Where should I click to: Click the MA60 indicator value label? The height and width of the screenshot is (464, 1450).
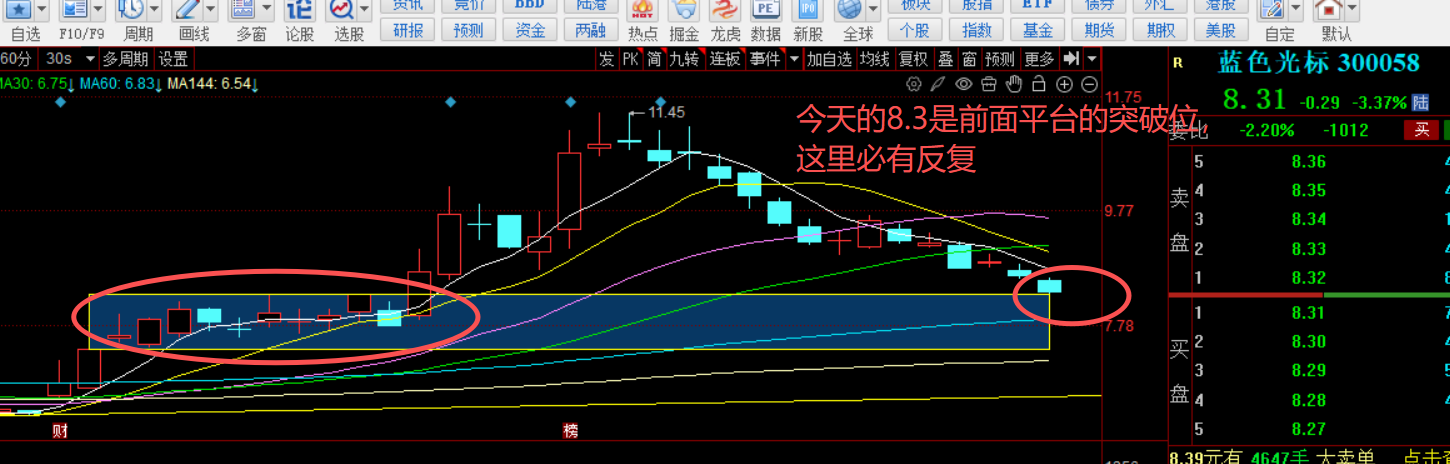(x=119, y=84)
